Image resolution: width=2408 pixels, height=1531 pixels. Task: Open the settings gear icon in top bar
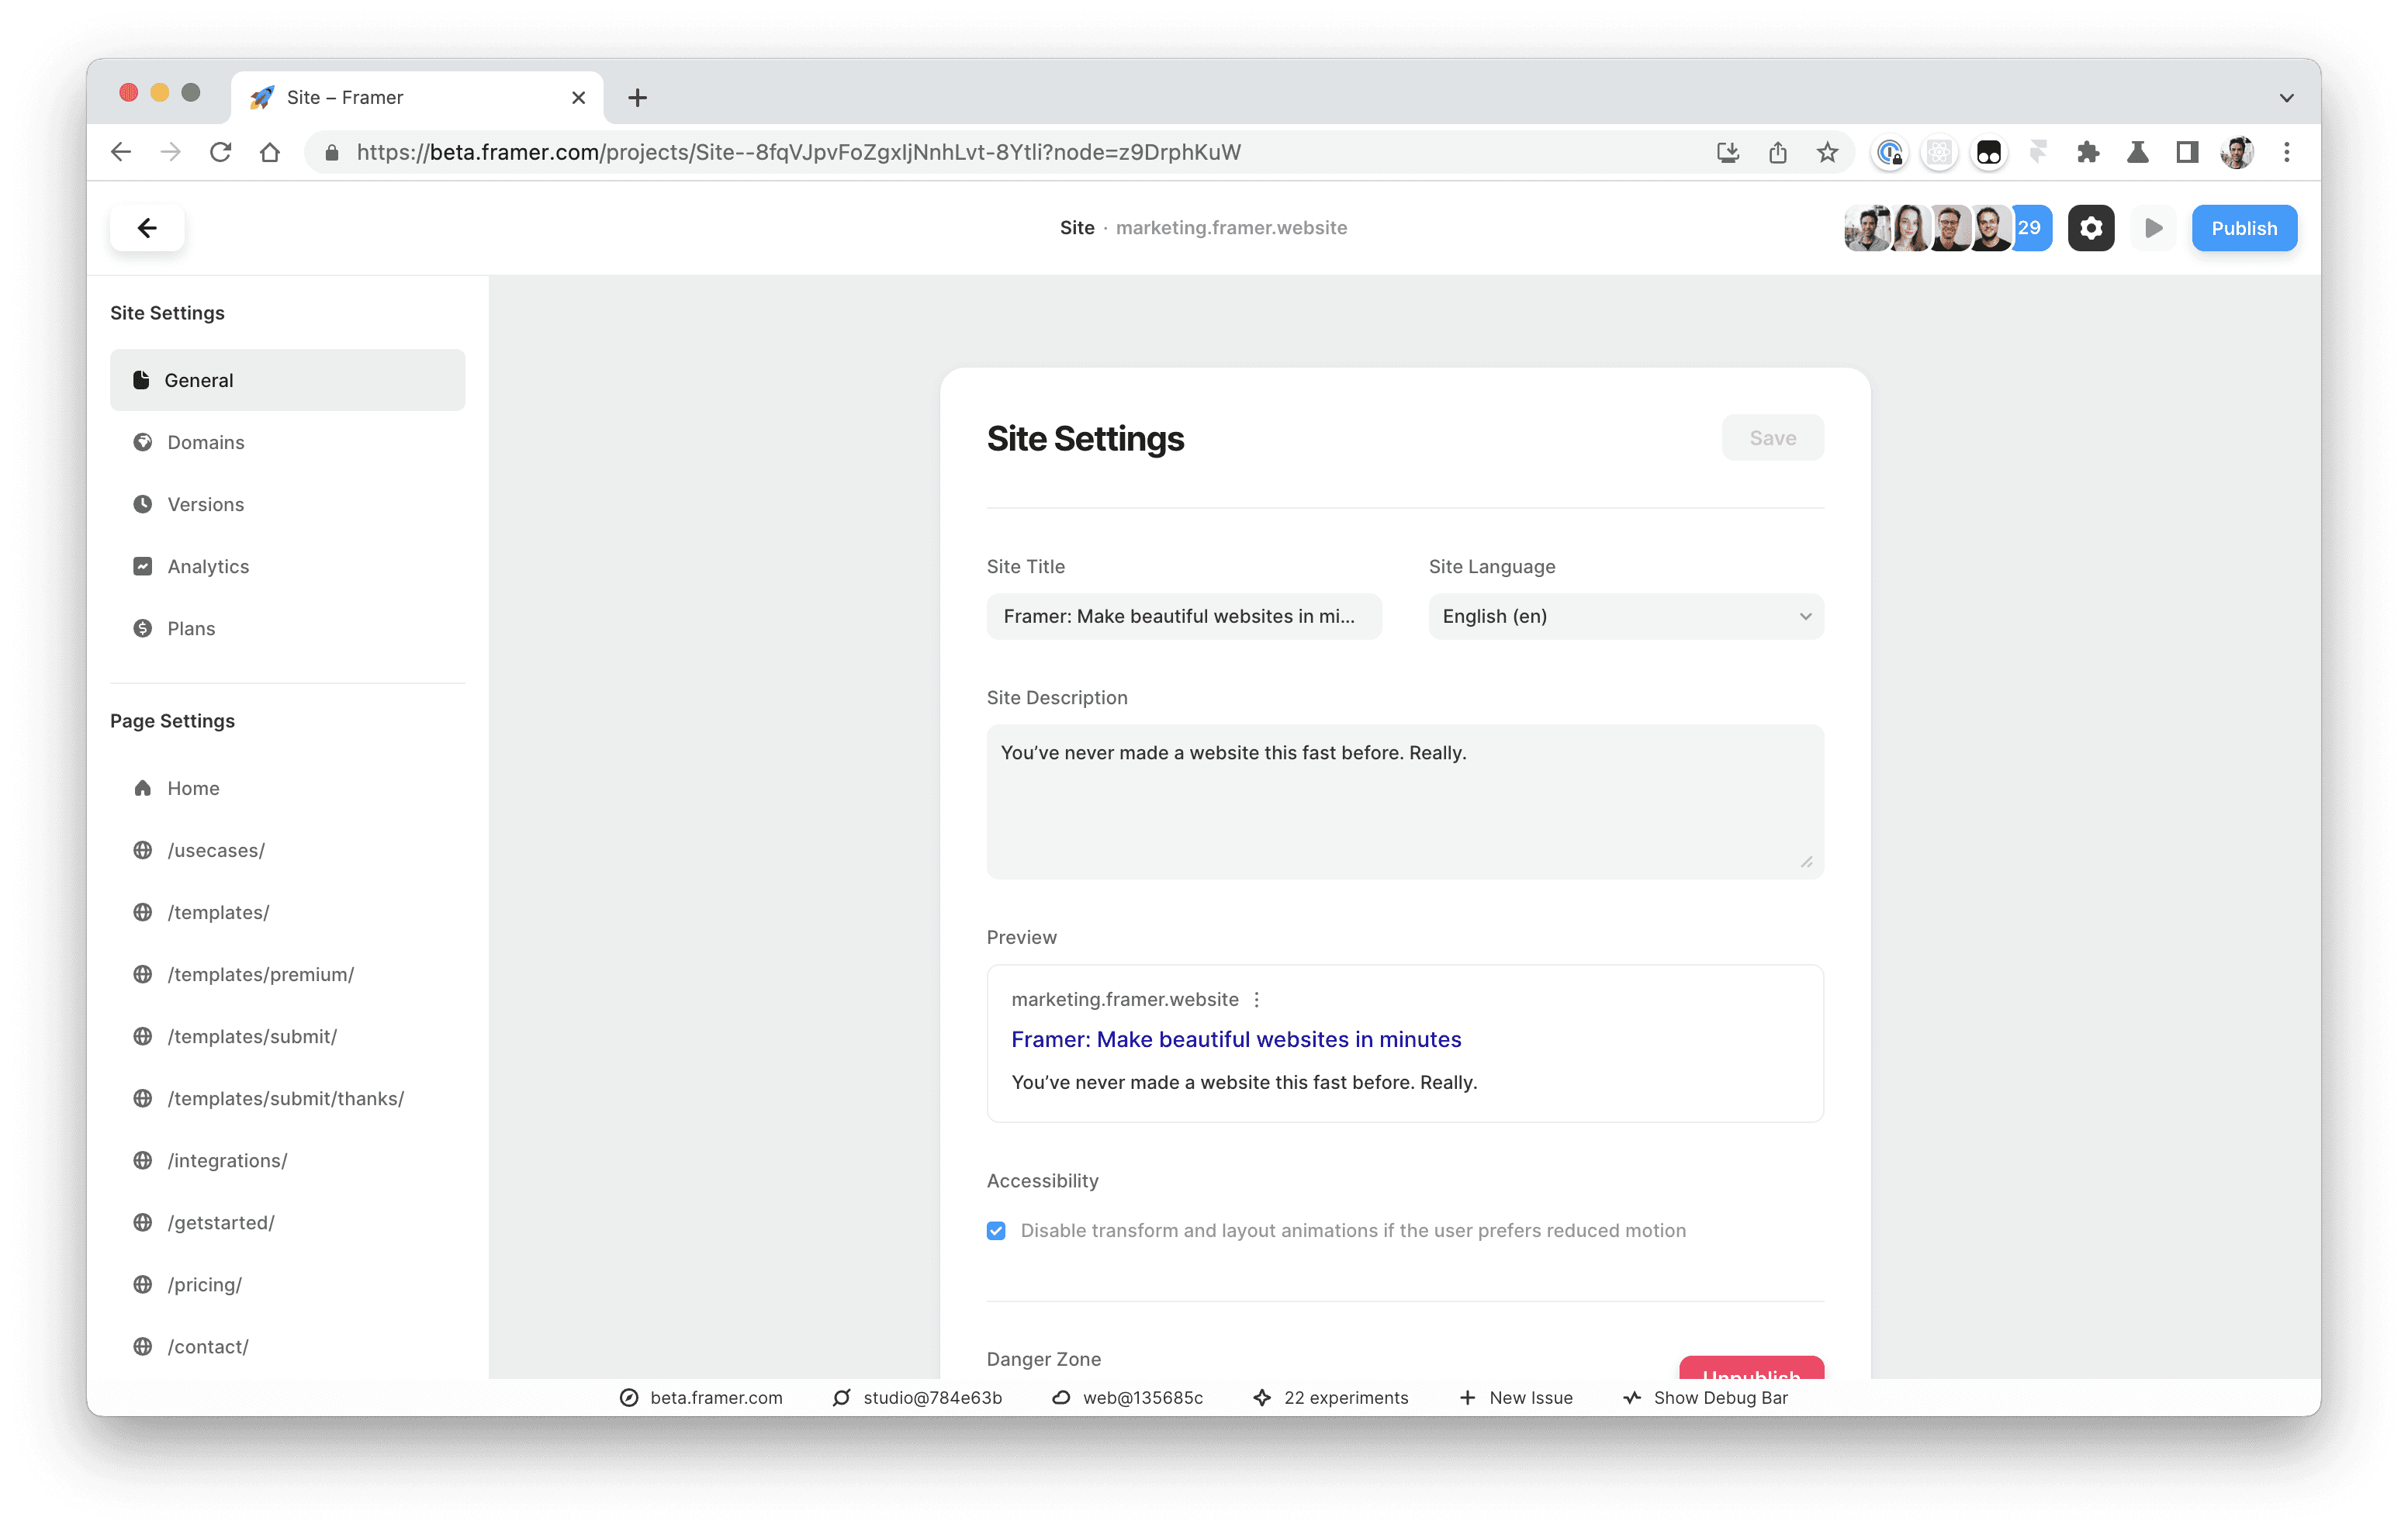(2090, 228)
